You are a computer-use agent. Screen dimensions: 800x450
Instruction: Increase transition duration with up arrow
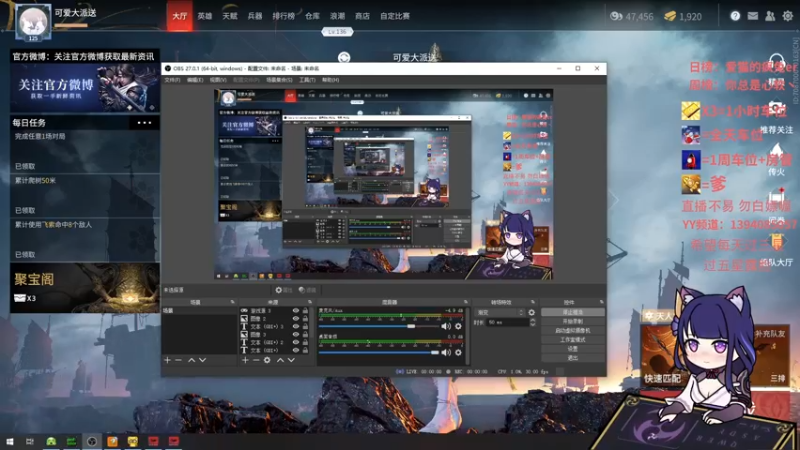533,320
